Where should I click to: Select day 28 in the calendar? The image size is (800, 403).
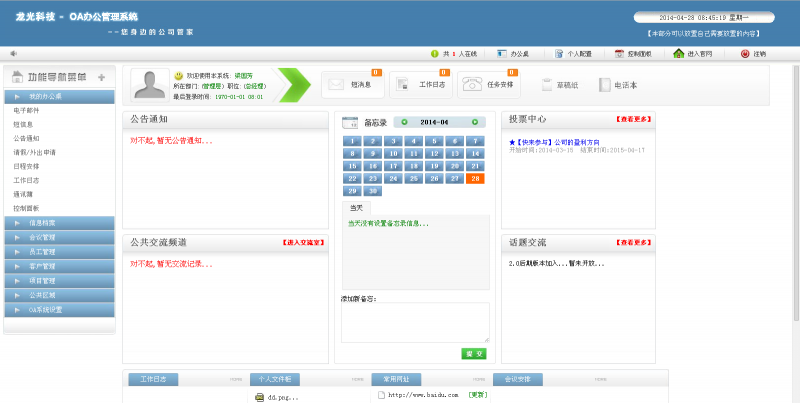click(475, 178)
